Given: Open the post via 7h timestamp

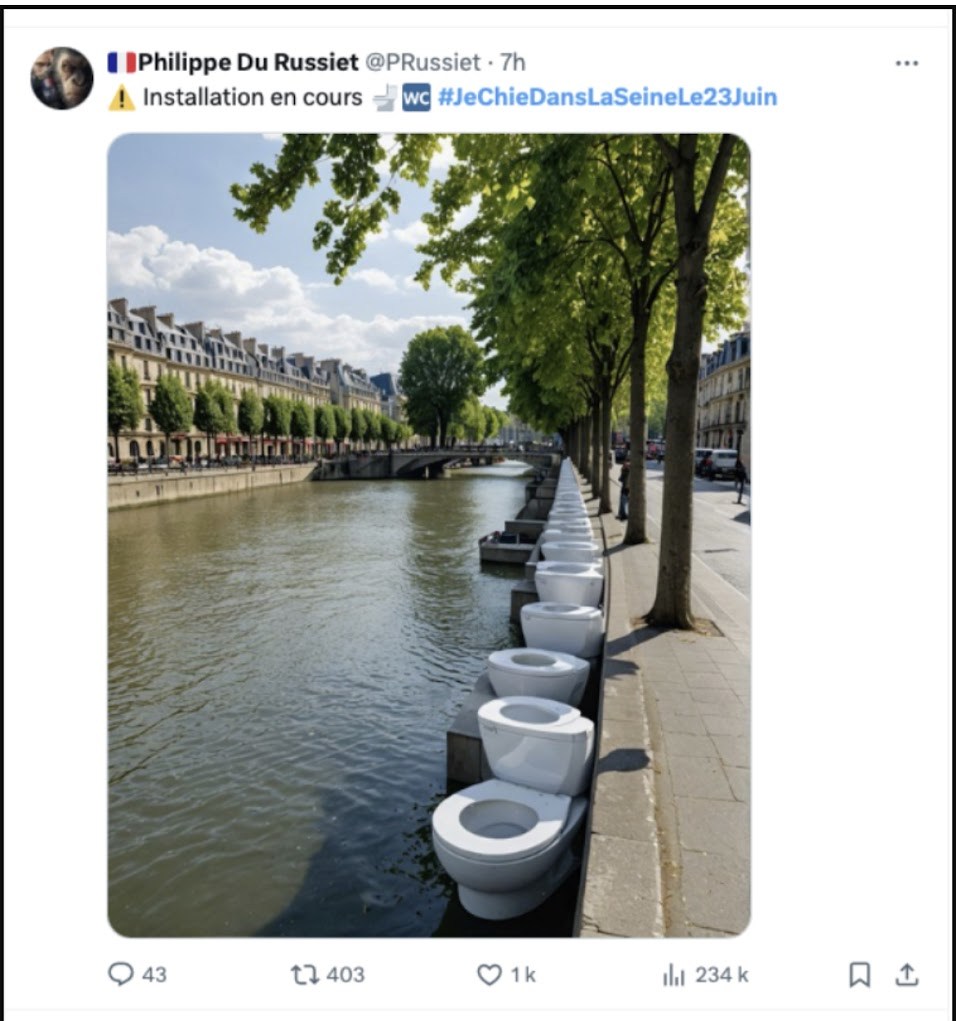Looking at the screenshot, I should coord(513,63).
